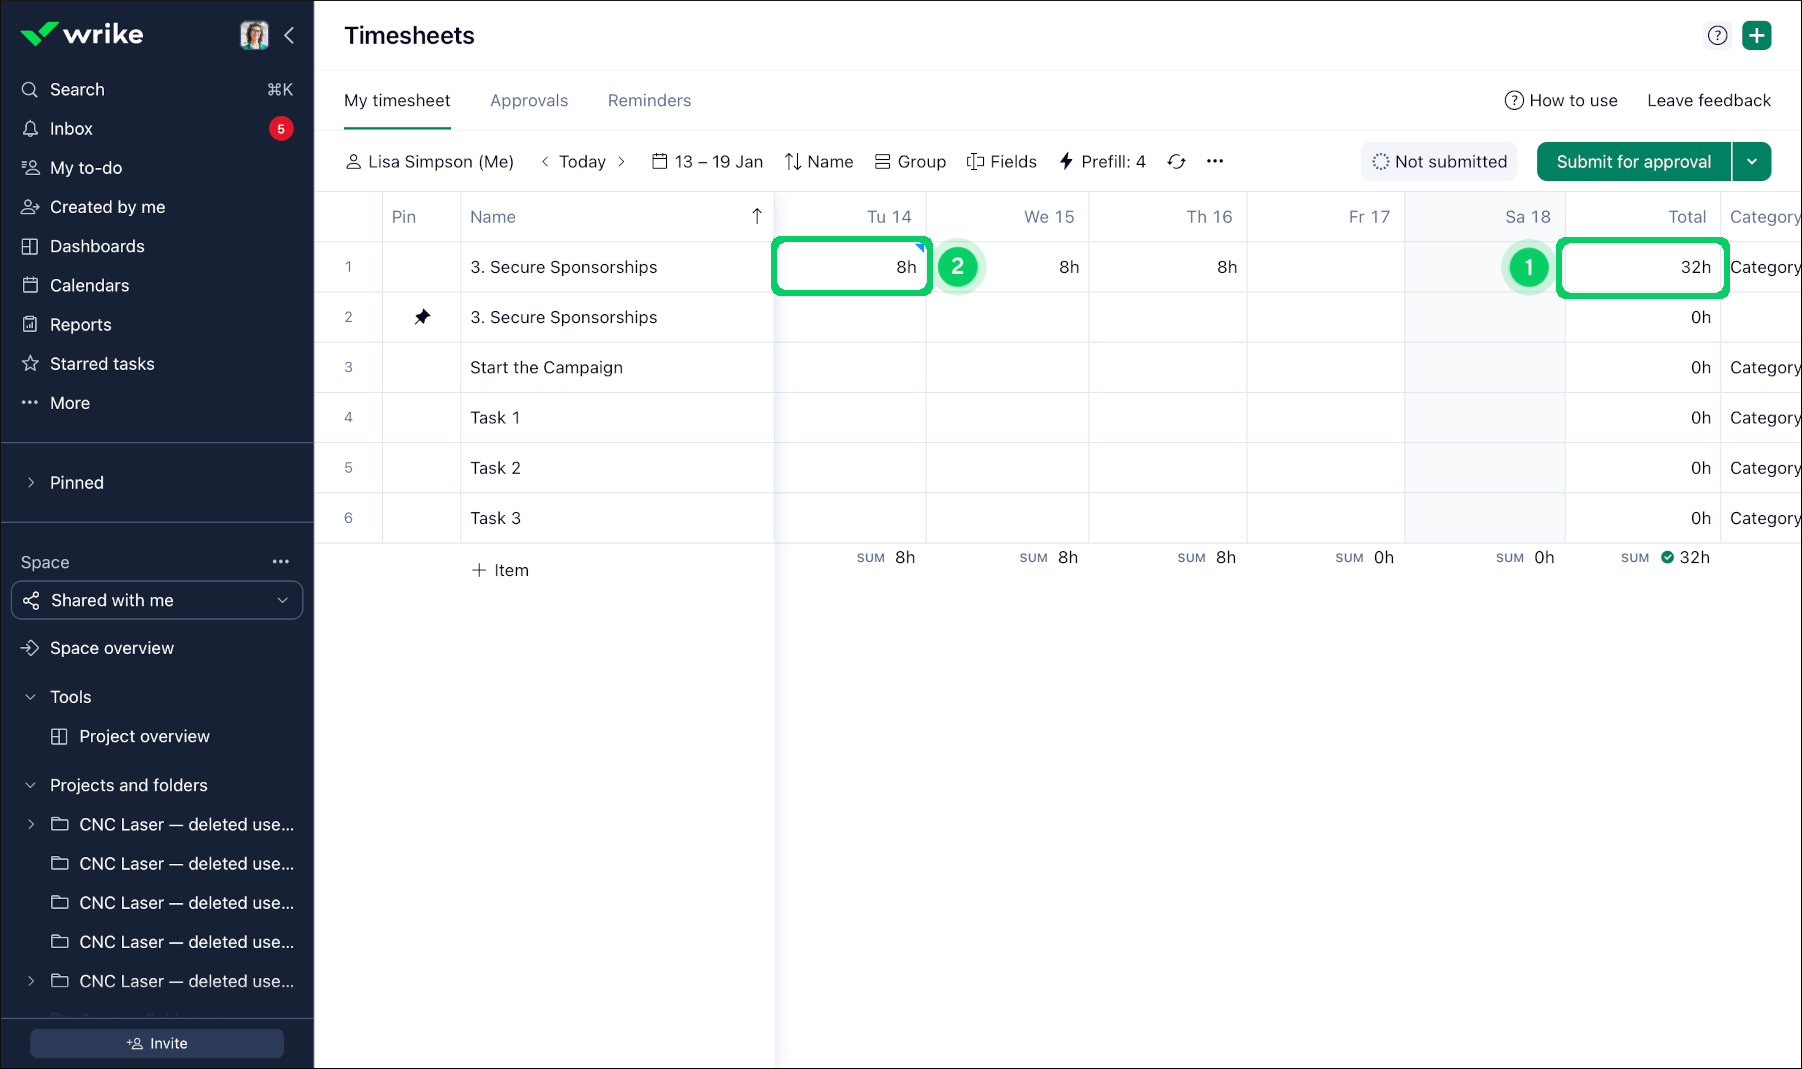Go to previous week arrow
This screenshot has width=1802, height=1069.
tap(545, 162)
